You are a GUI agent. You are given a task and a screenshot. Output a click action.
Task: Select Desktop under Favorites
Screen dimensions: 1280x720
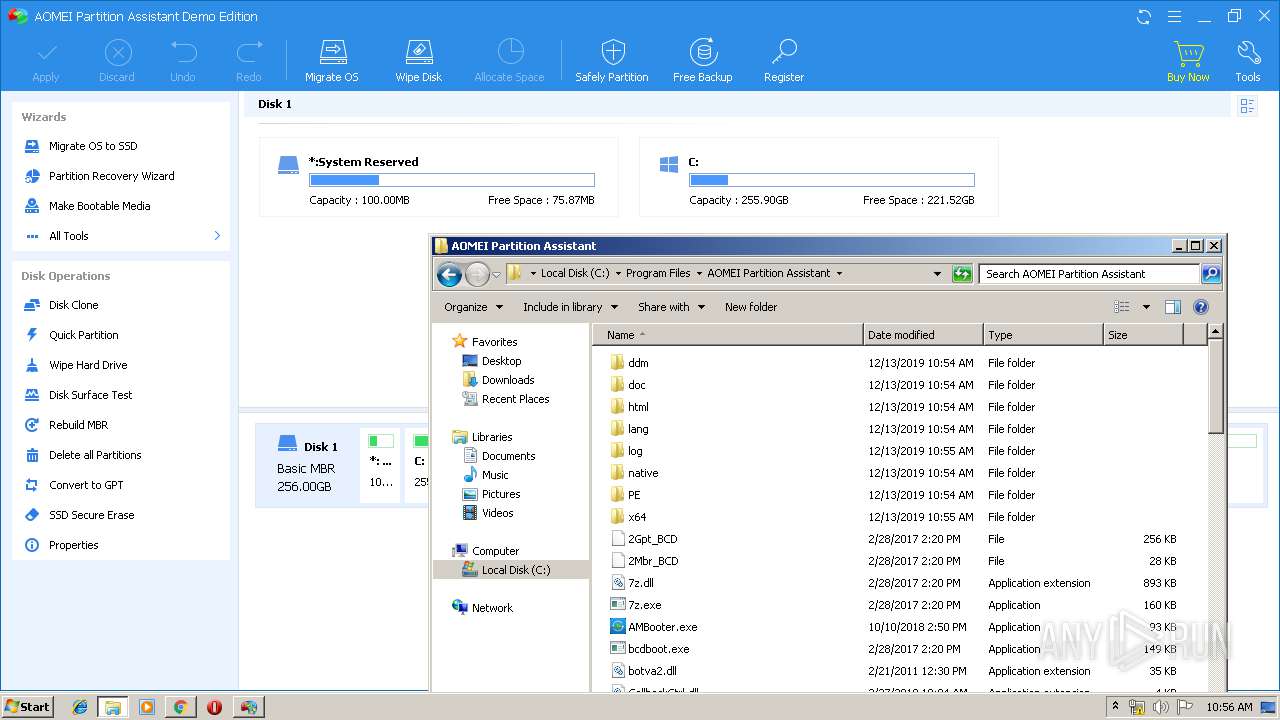pos(492,361)
